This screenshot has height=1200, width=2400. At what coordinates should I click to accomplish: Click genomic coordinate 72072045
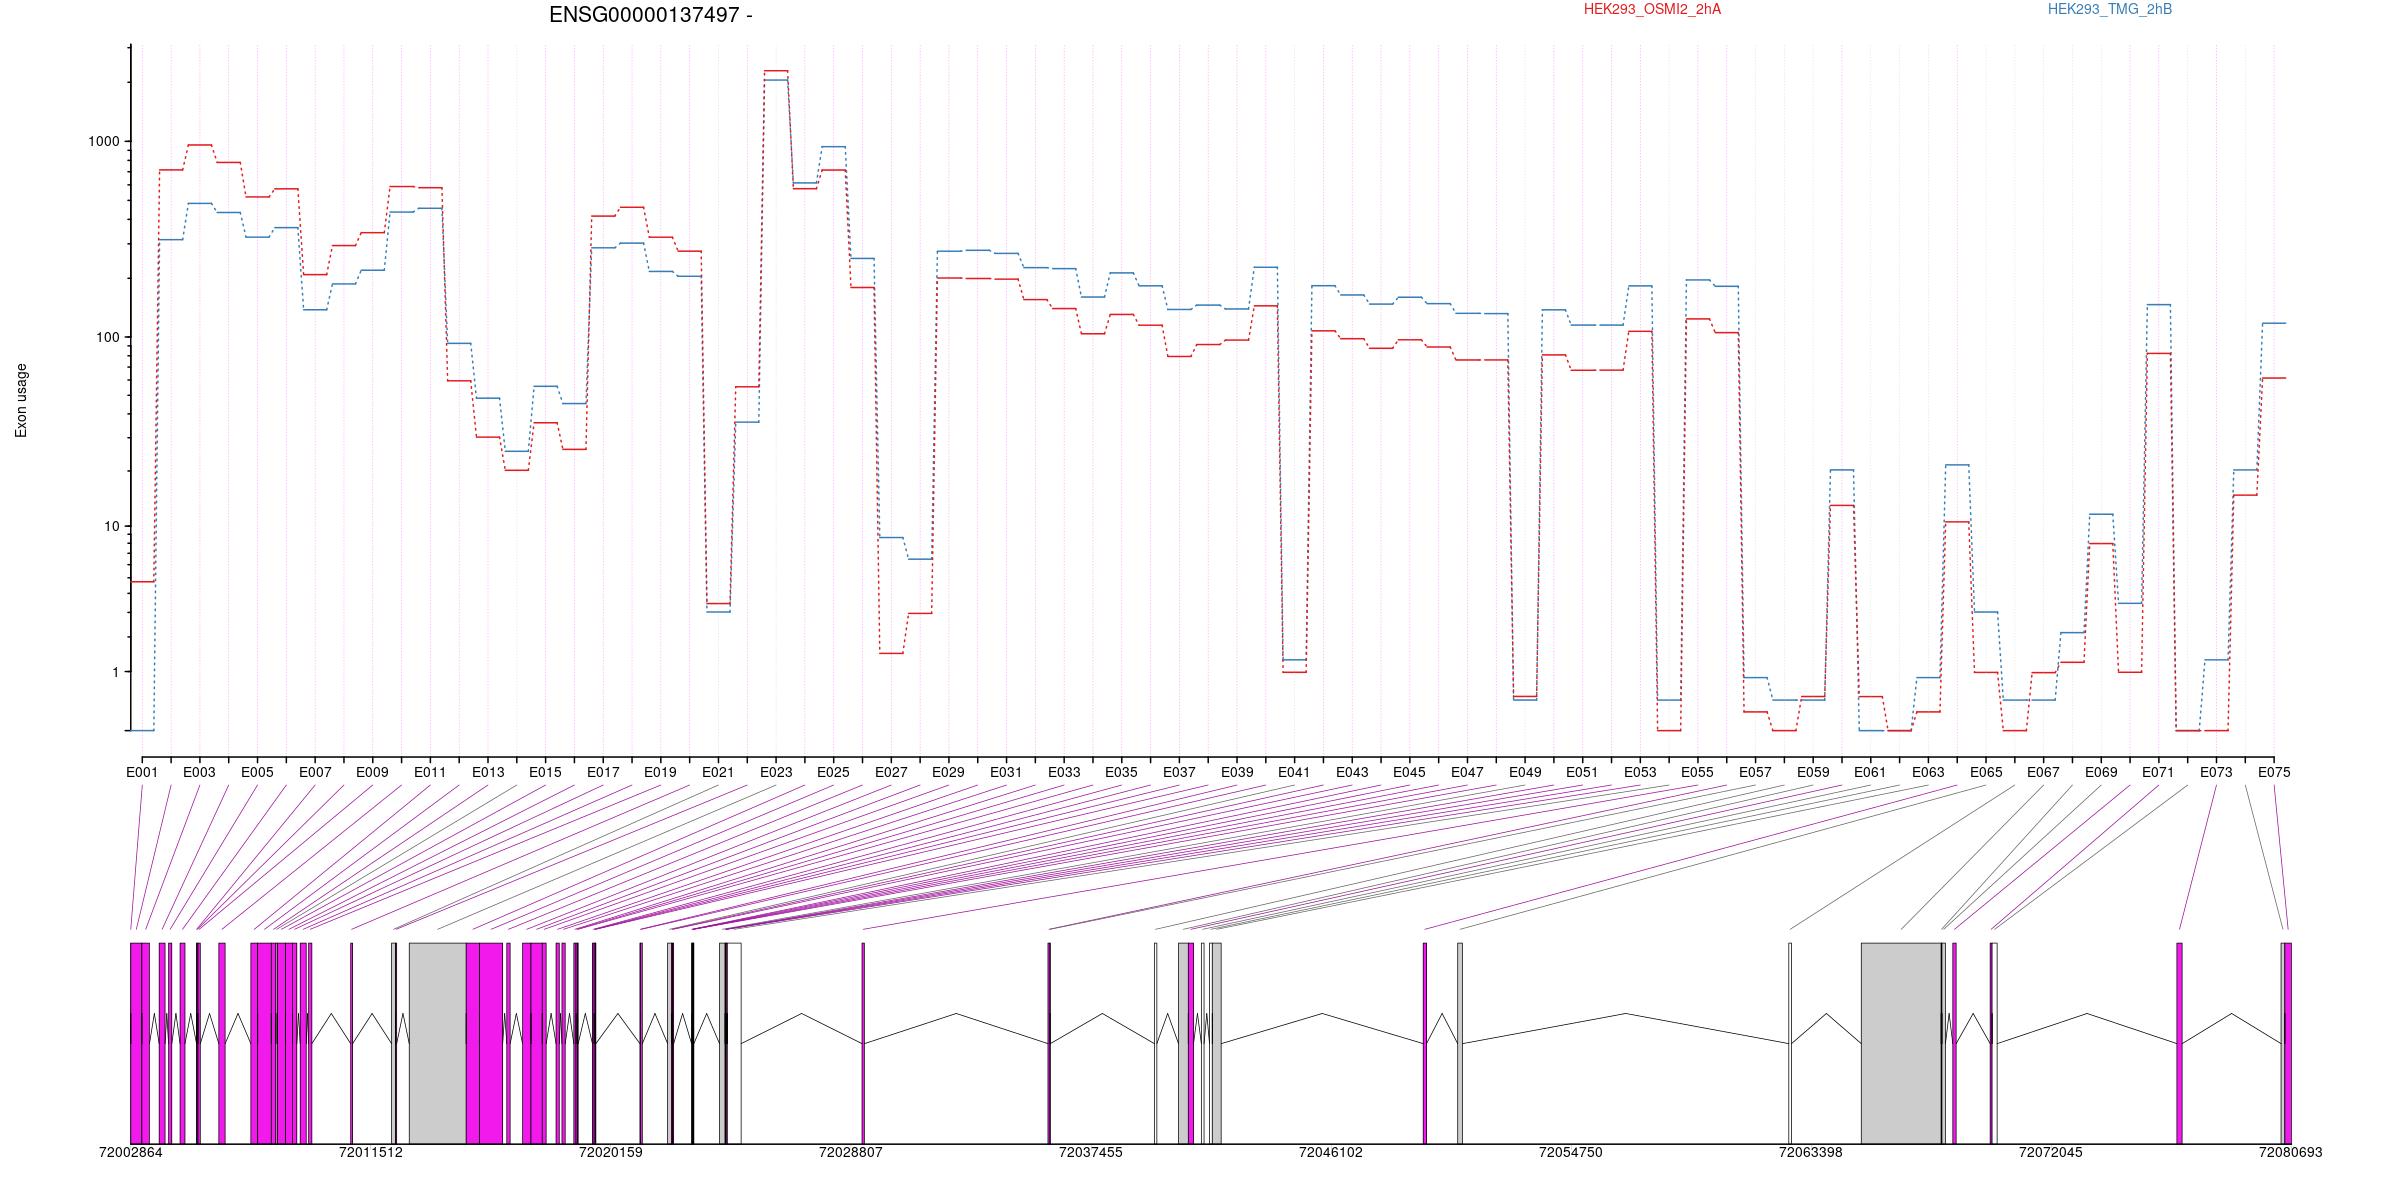(x=2051, y=1152)
